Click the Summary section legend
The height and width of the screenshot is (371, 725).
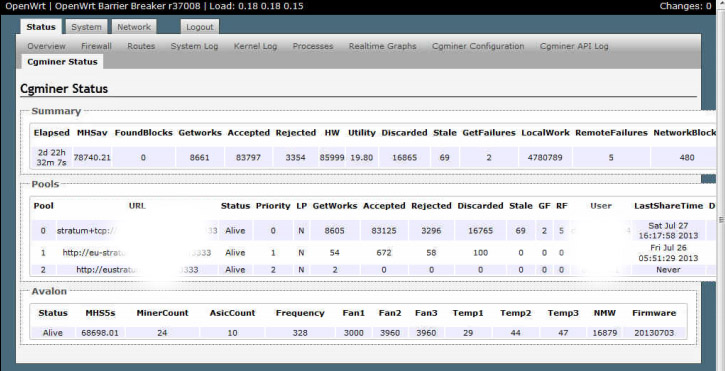point(56,111)
